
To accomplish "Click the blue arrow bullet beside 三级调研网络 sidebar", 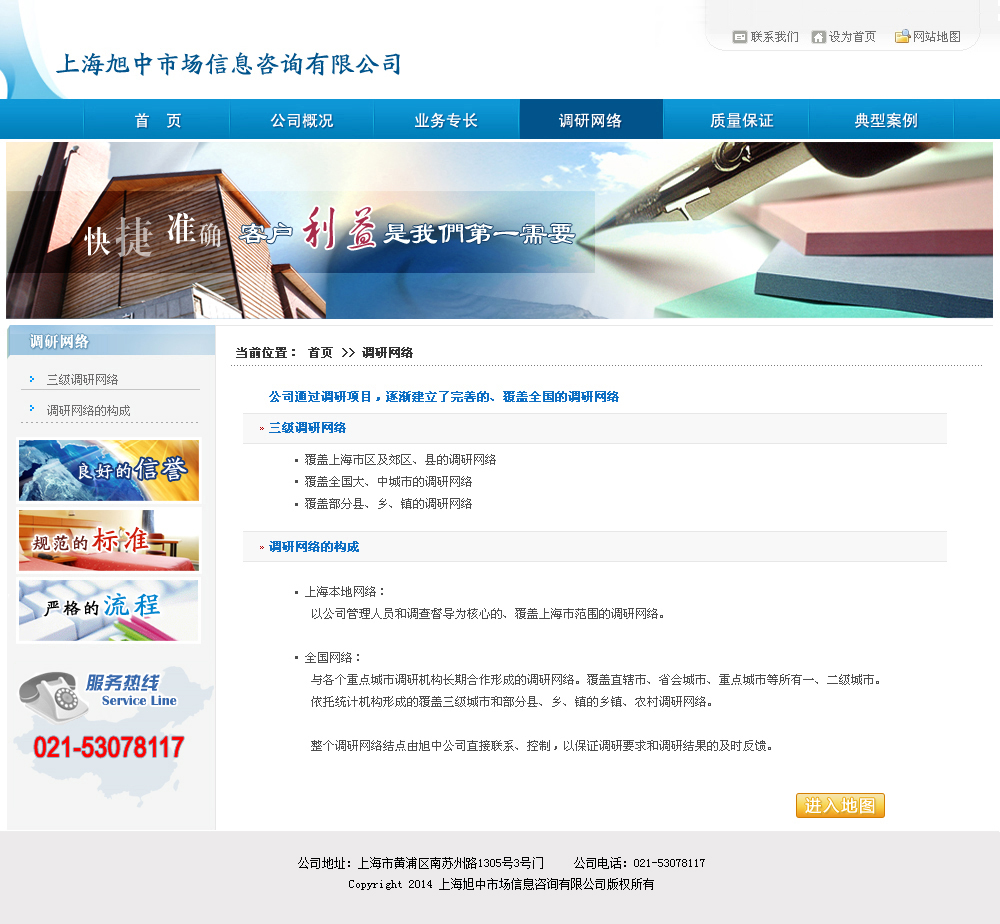I will click(x=32, y=379).
